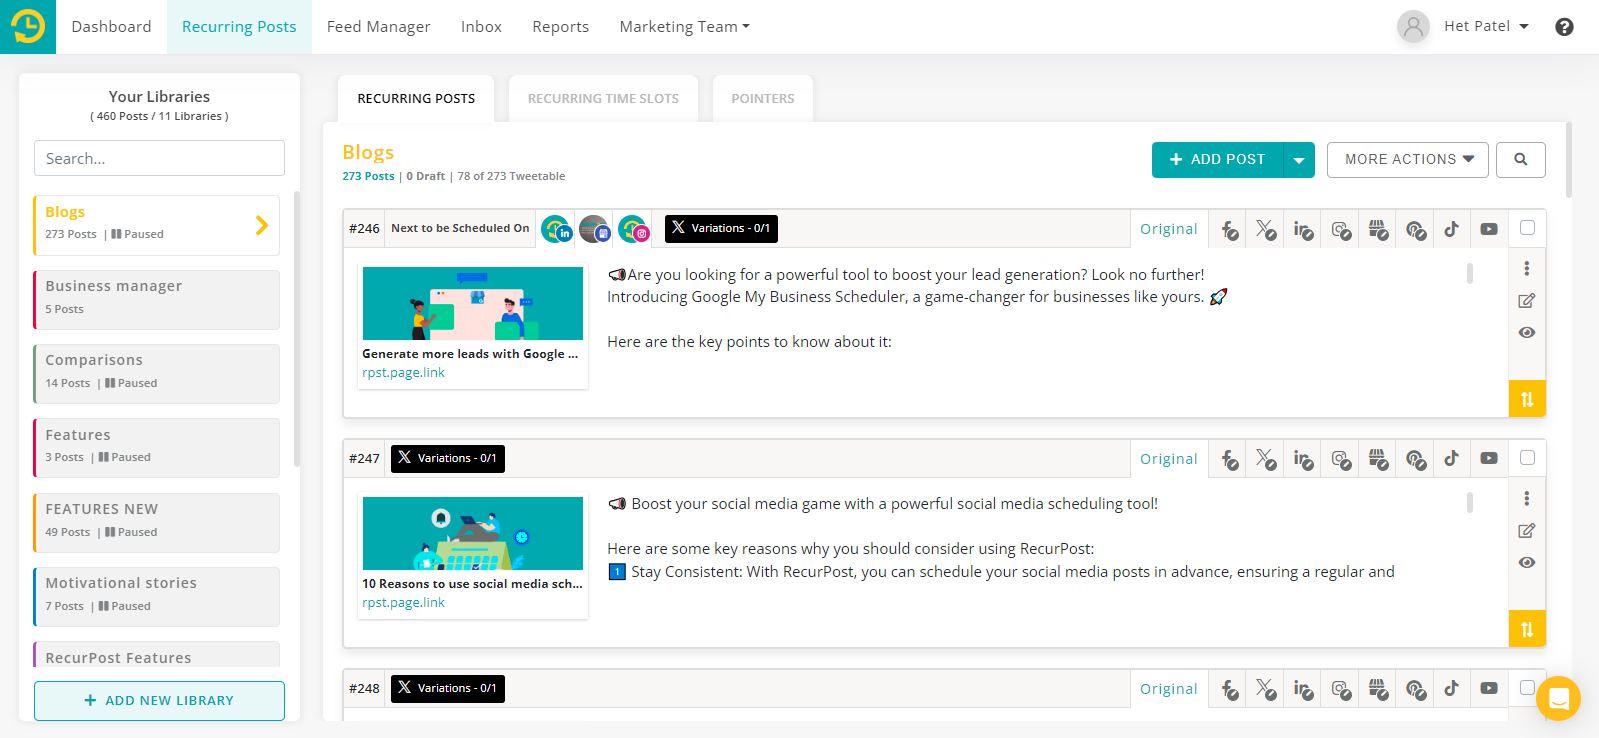This screenshot has width=1599, height=738.
Task: Open YouTube variation for post #246
Action: [1489, 229]
